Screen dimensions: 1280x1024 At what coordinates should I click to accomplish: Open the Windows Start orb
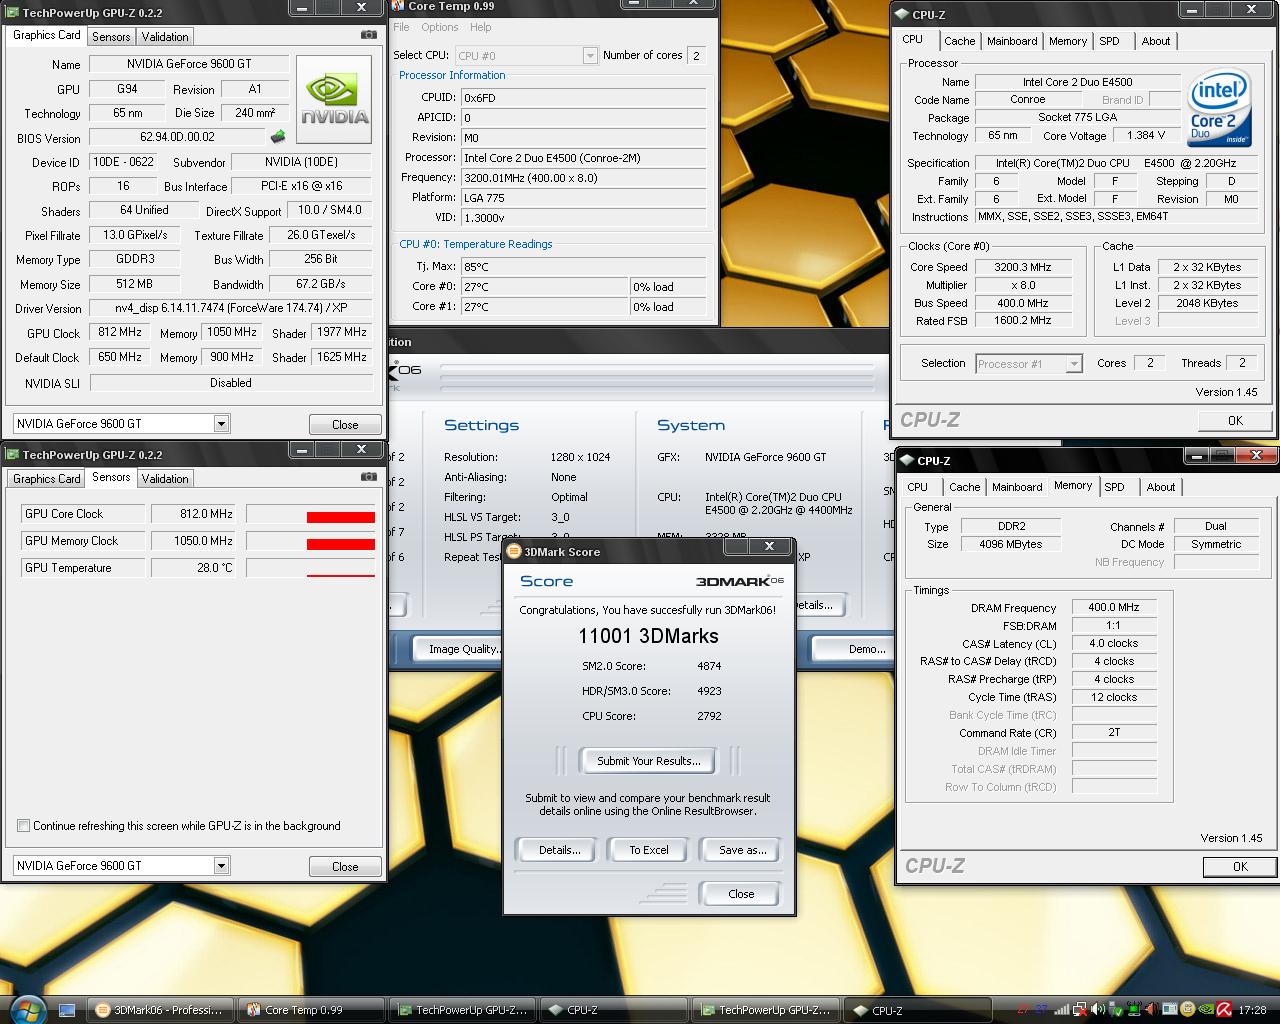tap(26, 1008)
